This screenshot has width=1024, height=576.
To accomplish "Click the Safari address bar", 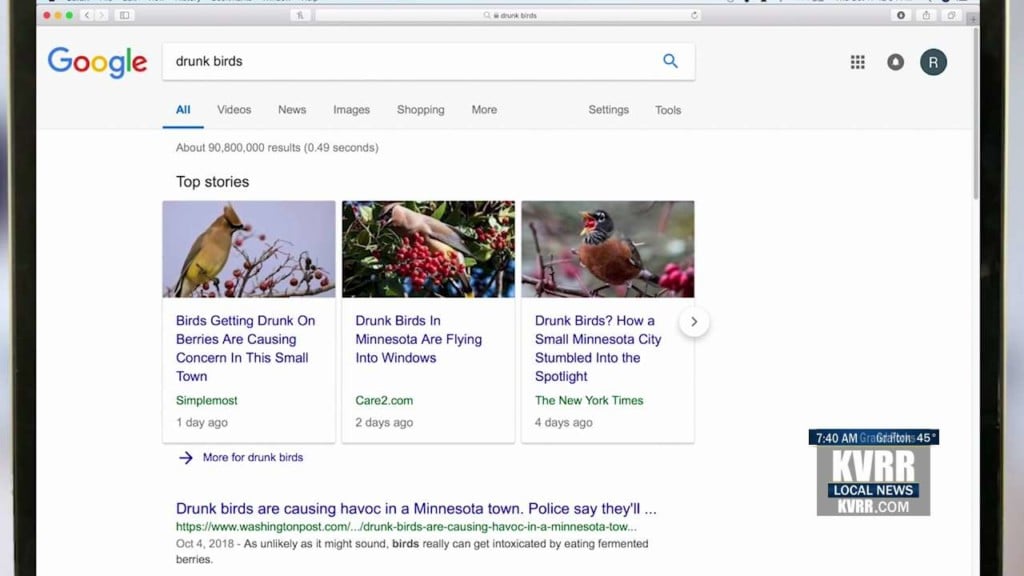I will point(508,15).
